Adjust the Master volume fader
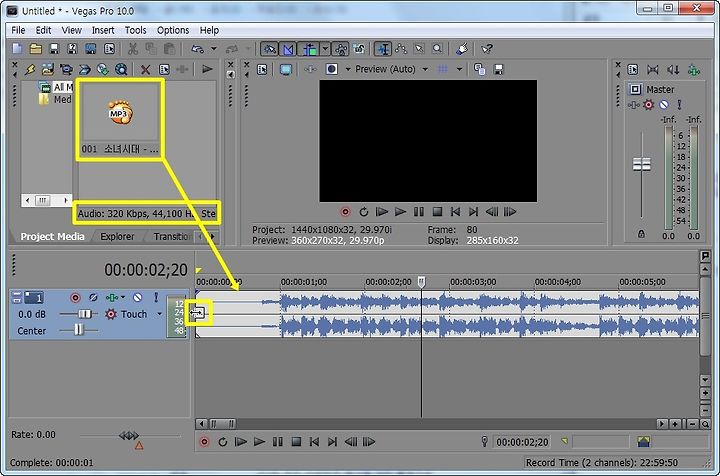 coord(641,164)
